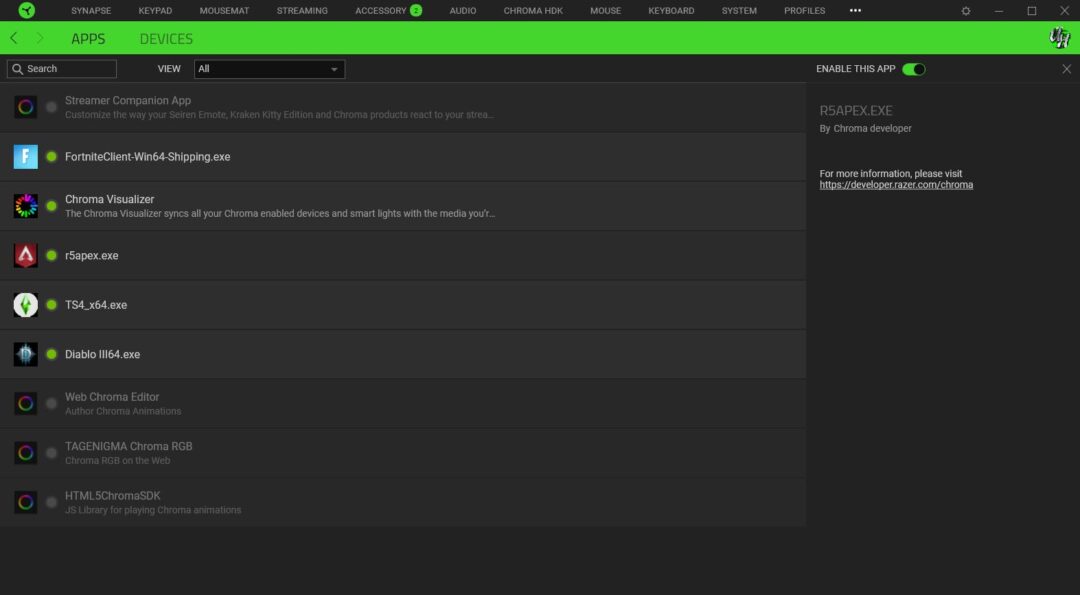Click the Diablo III64.exe game icon
Viewport: 1080px width, 595px height.
click(25, 354)
